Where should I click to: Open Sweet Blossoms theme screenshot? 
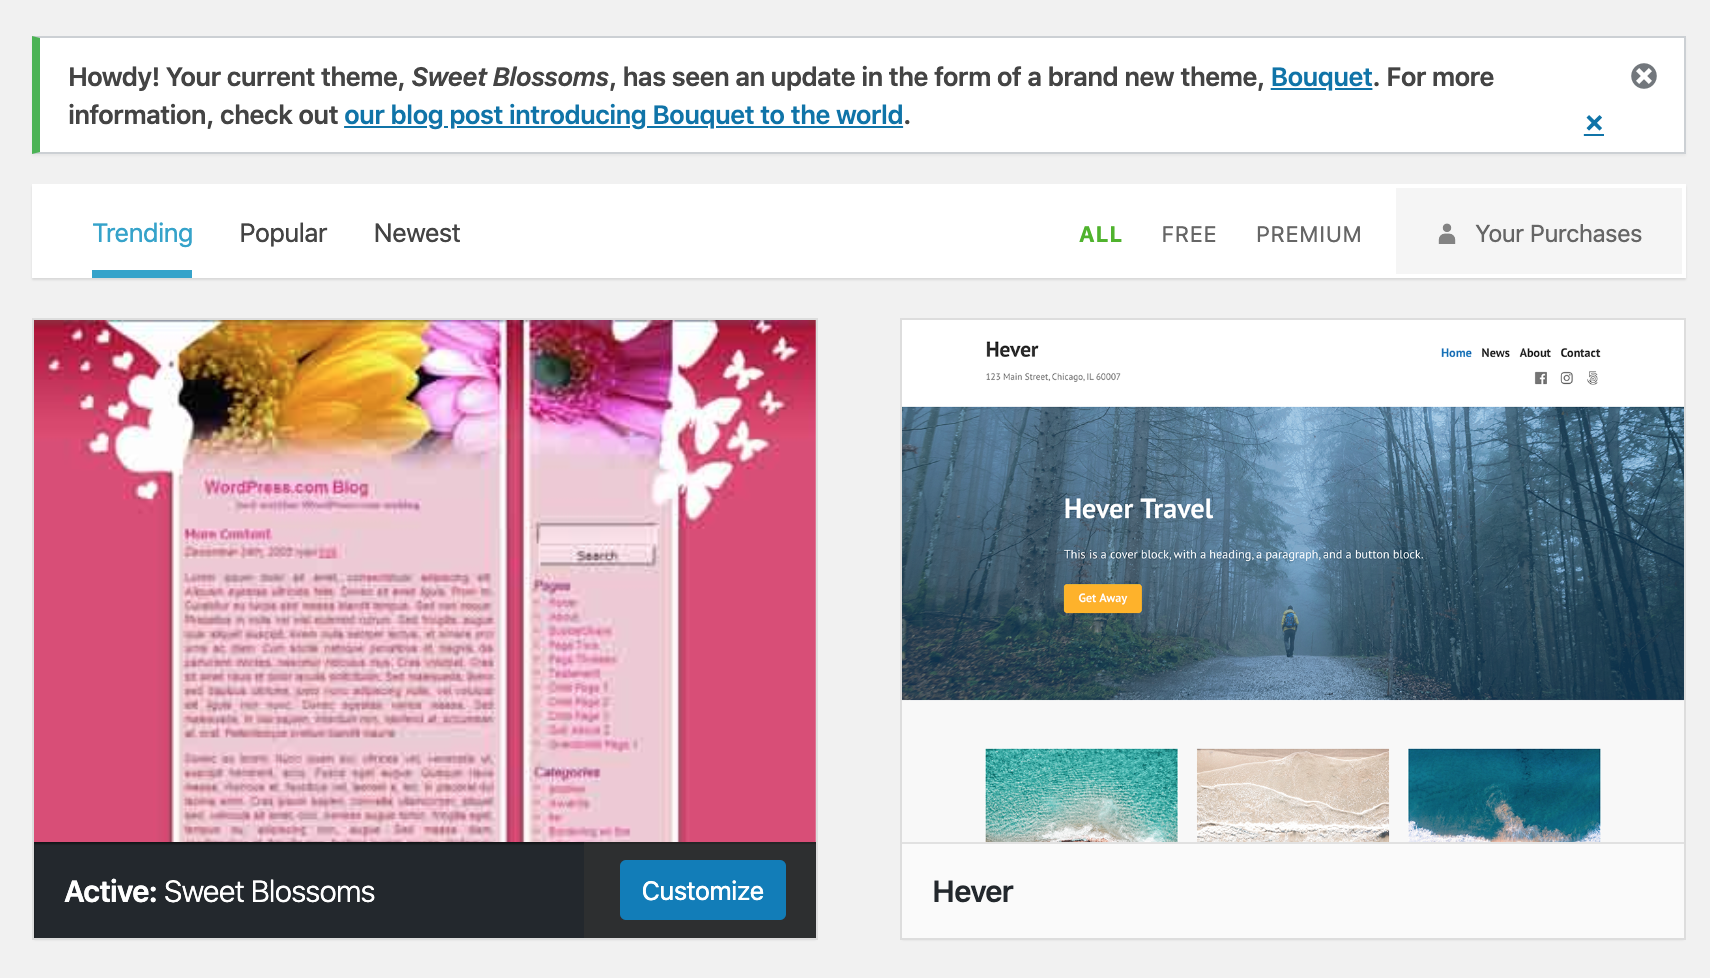coord(425,581)
